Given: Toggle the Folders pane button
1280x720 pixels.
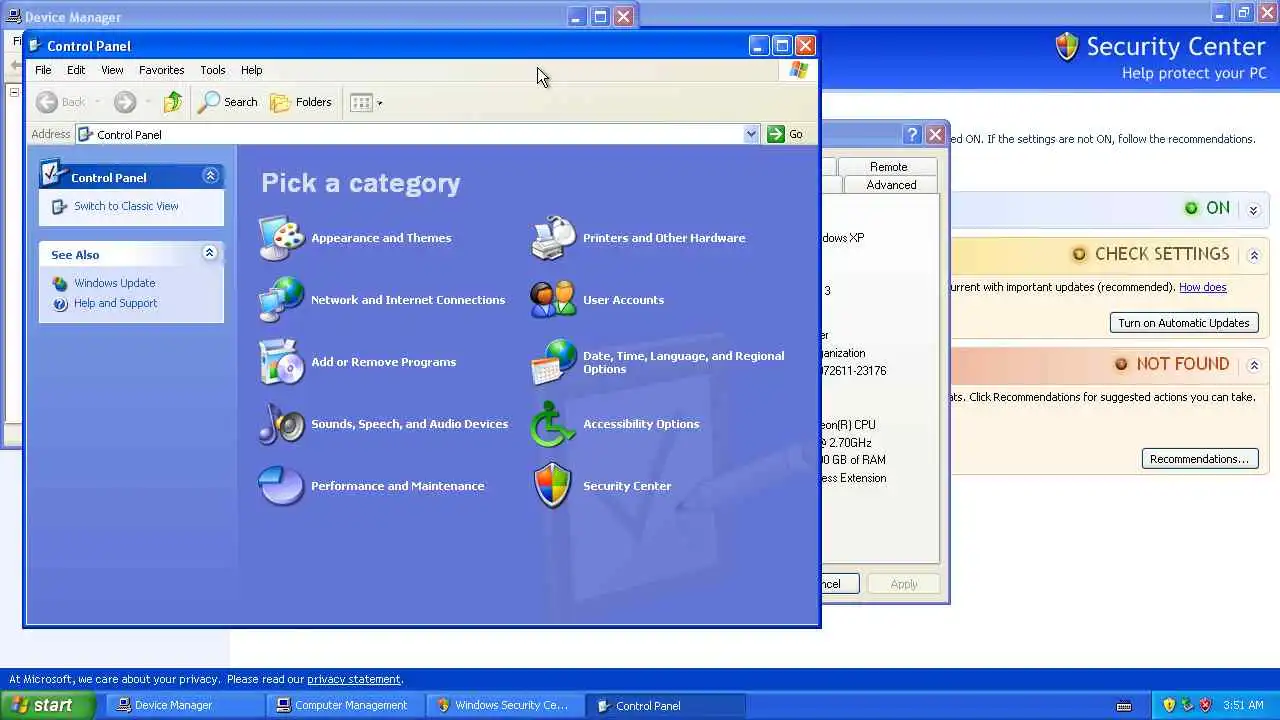Looking at the screenshot, I should tap(301, 102).
